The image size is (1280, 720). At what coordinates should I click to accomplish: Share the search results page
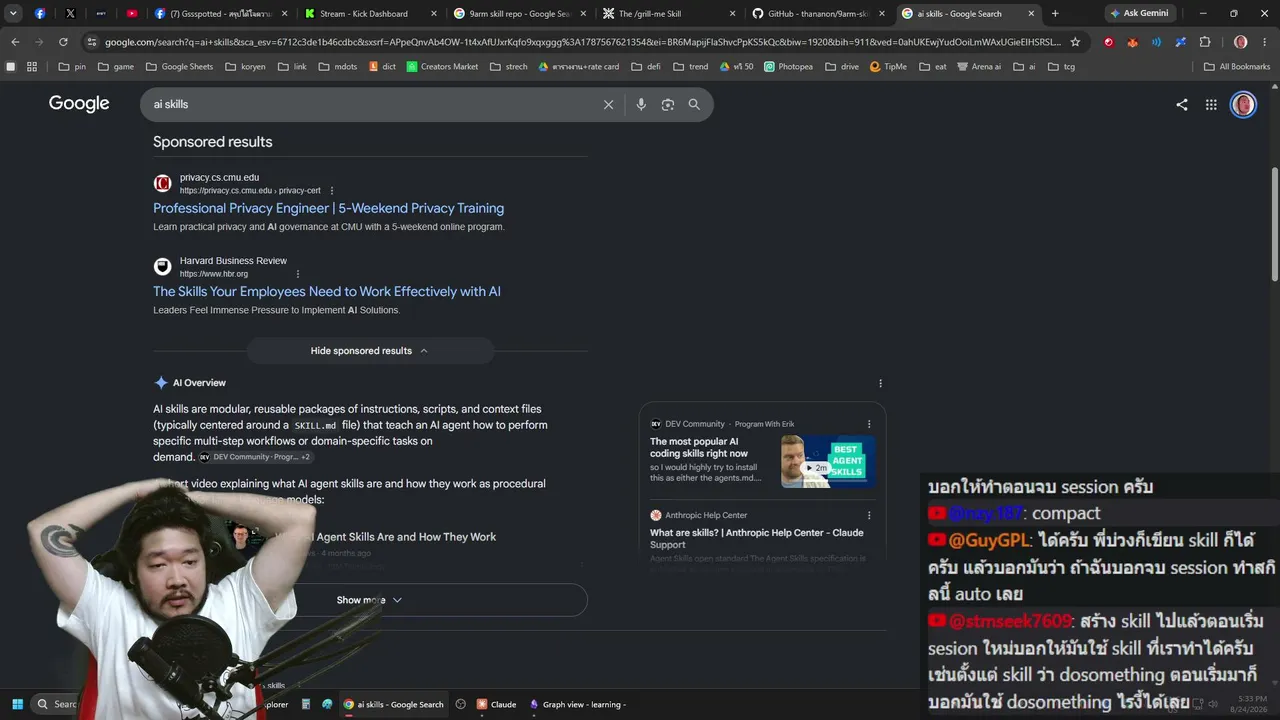[1182, 104]
